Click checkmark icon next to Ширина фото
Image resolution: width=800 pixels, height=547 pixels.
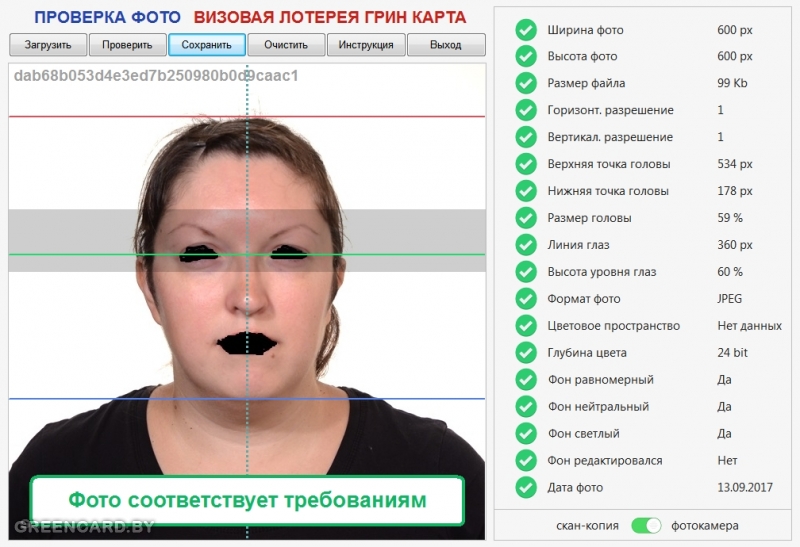point(526,30)
